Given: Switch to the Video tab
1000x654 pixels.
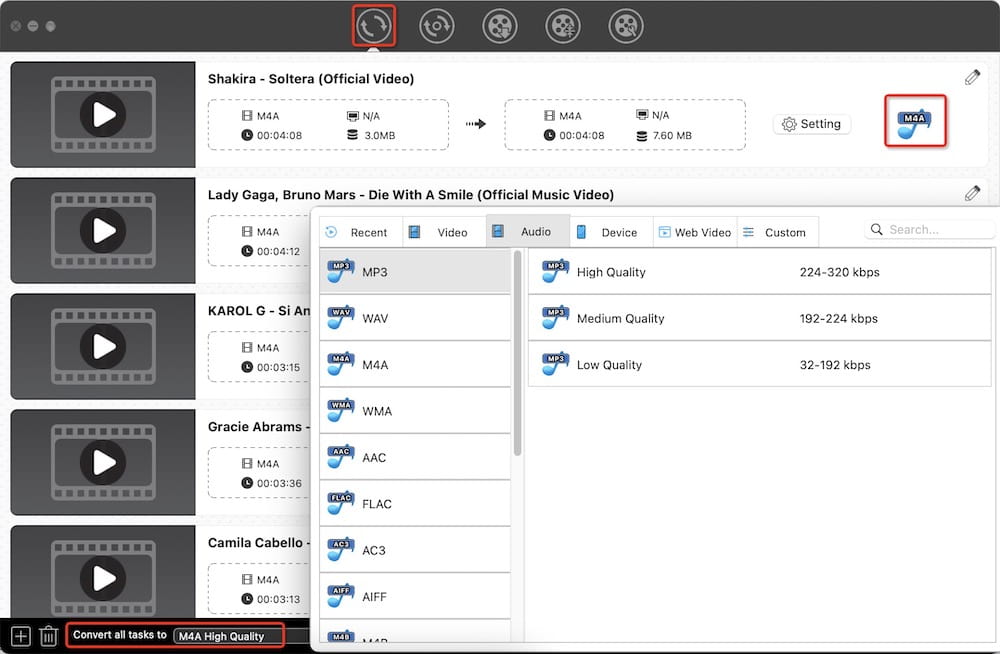Looking at the screenshot, I should [x=443, y=231].
